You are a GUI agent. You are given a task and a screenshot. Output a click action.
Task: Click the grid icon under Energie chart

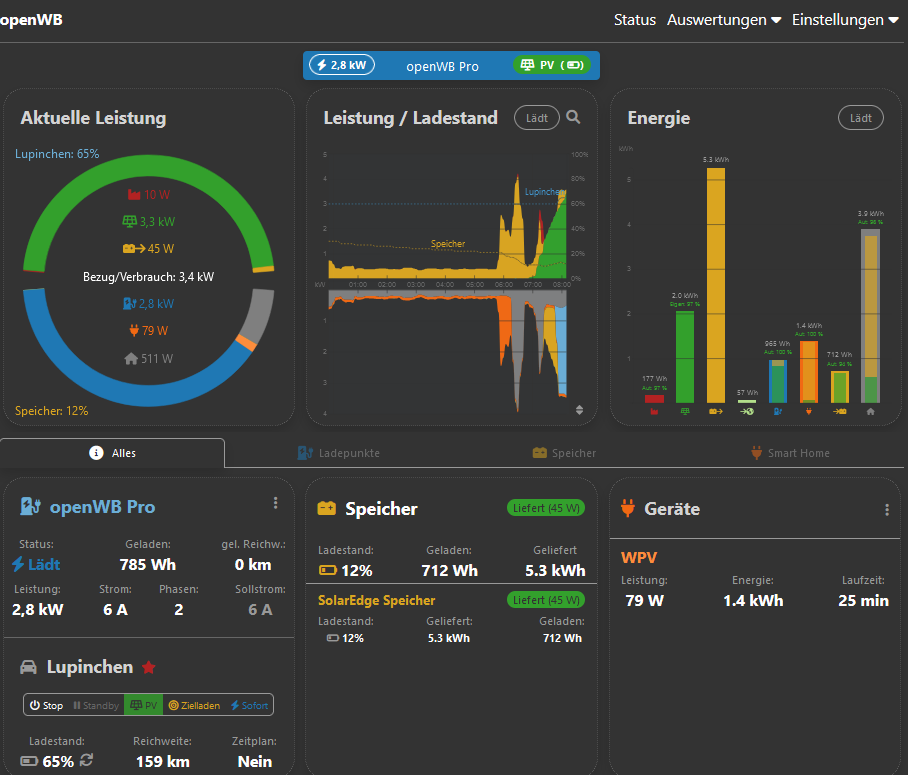point(654,411)
